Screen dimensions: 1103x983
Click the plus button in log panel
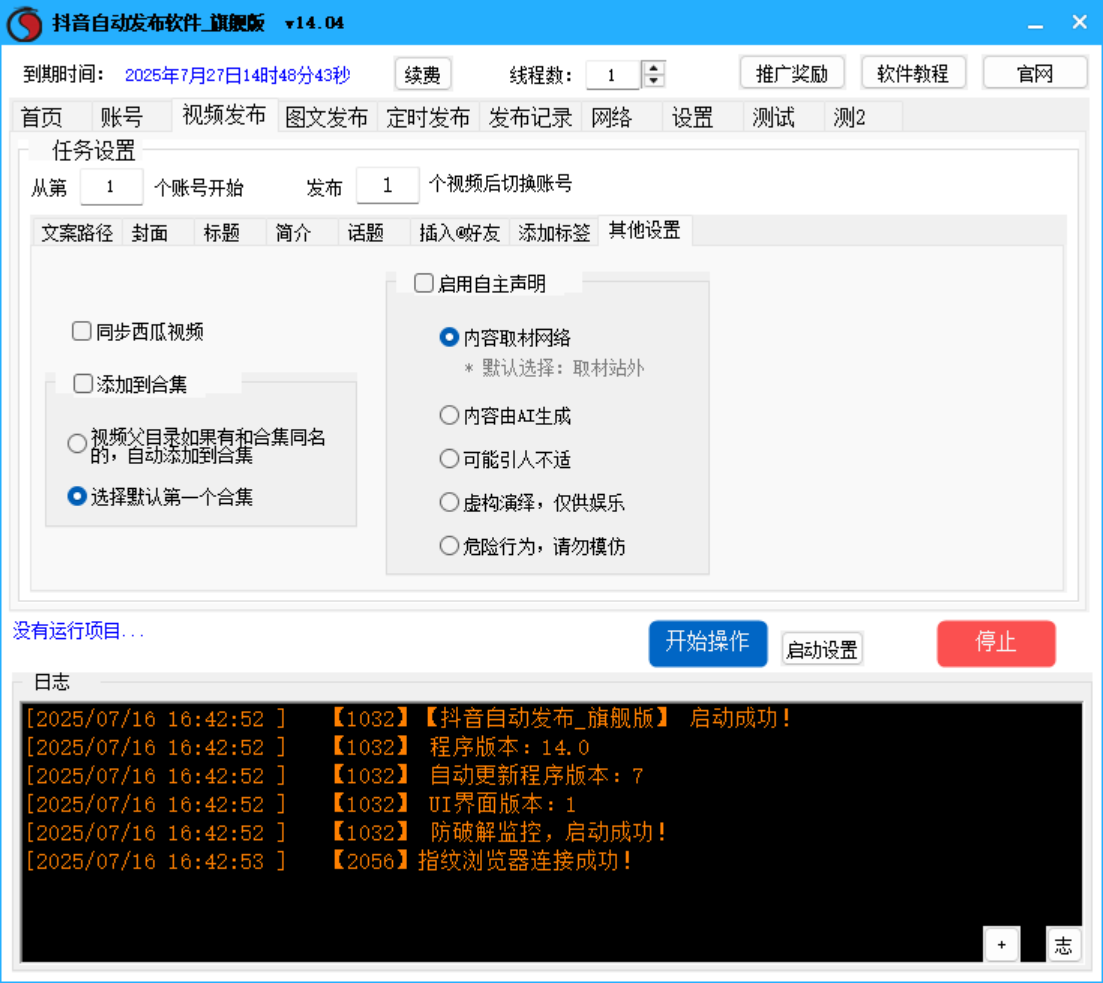coord(1002,944)
